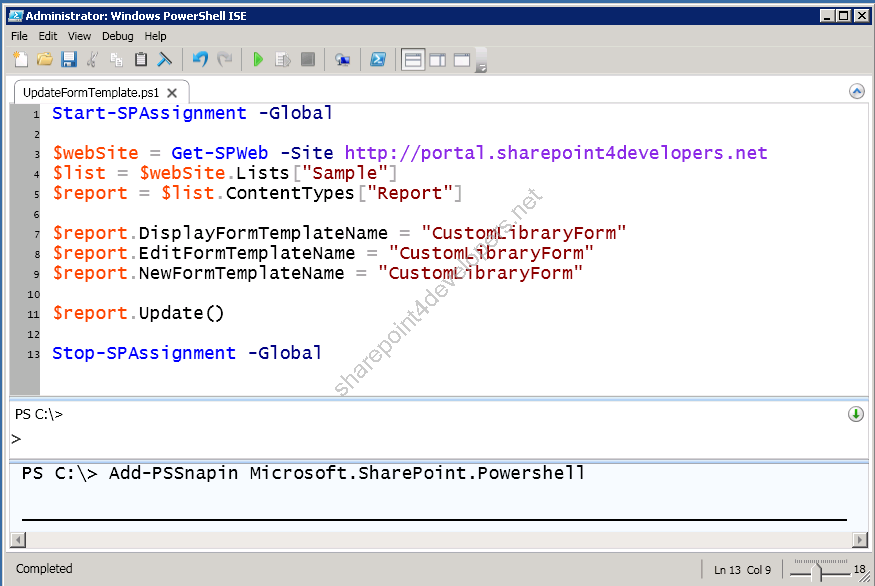
Task: Open the Edit menu
Action: tap(48, 36)
